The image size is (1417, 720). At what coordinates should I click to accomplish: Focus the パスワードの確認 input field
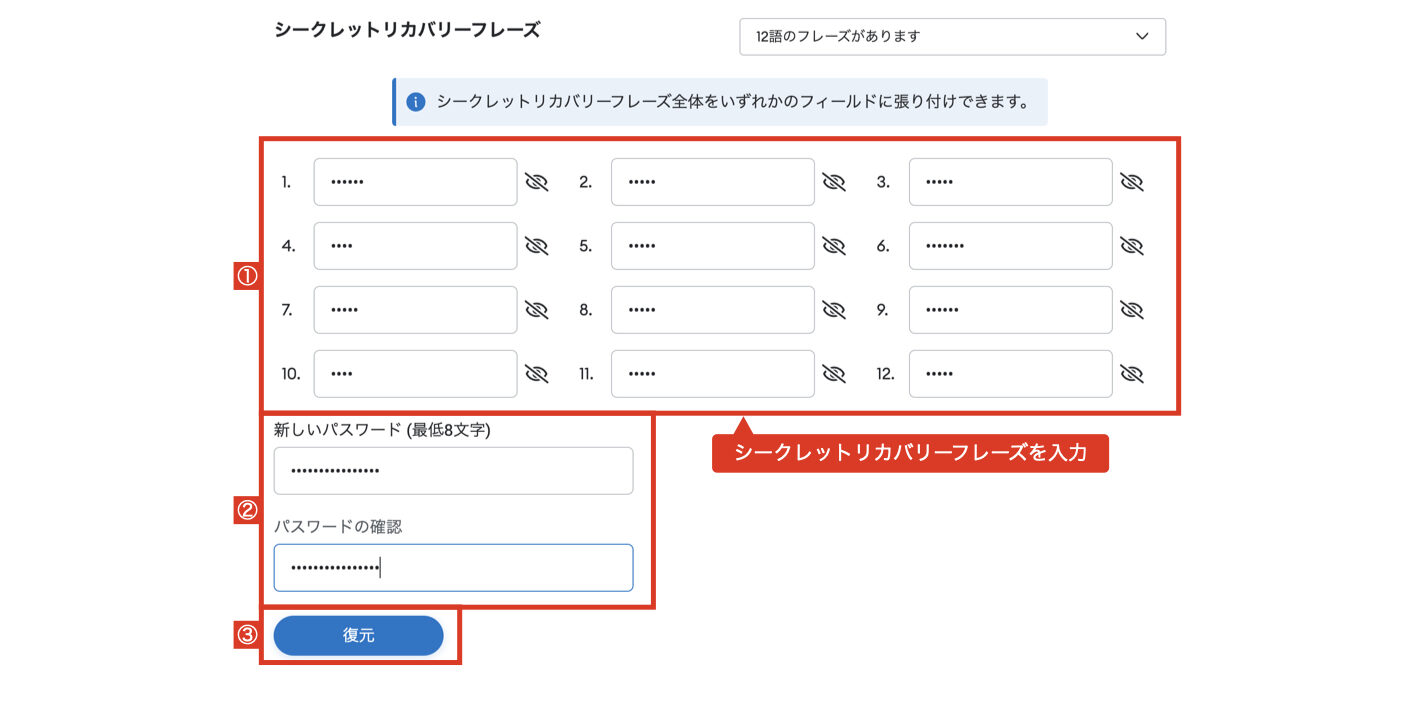click(x=453, y=568)
